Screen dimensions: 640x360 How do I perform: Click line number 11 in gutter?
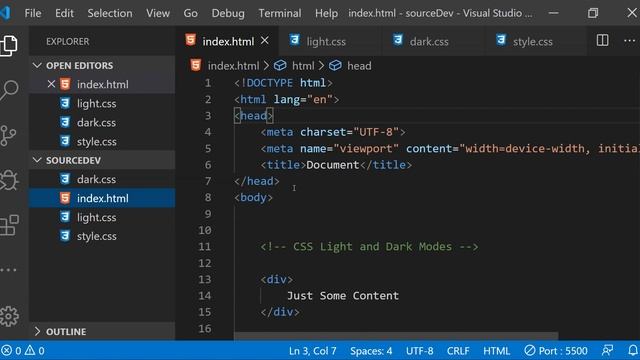204,247
